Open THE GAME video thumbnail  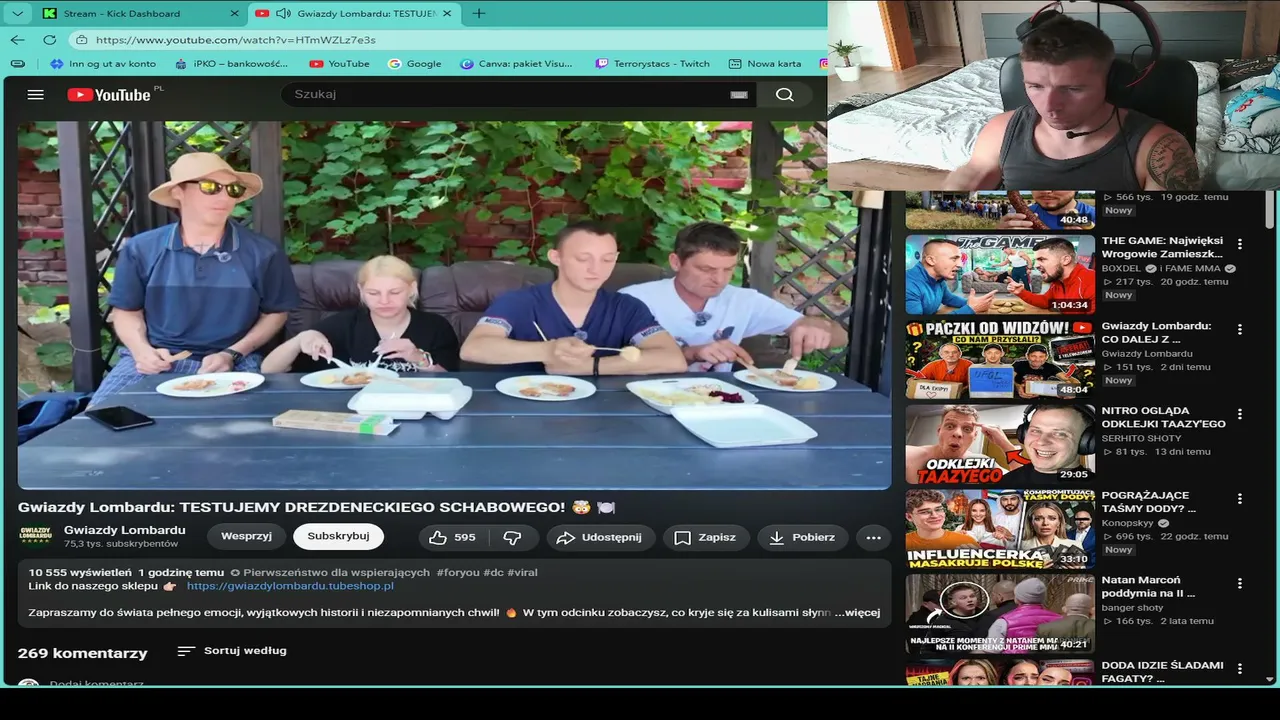pos(1000,274)
